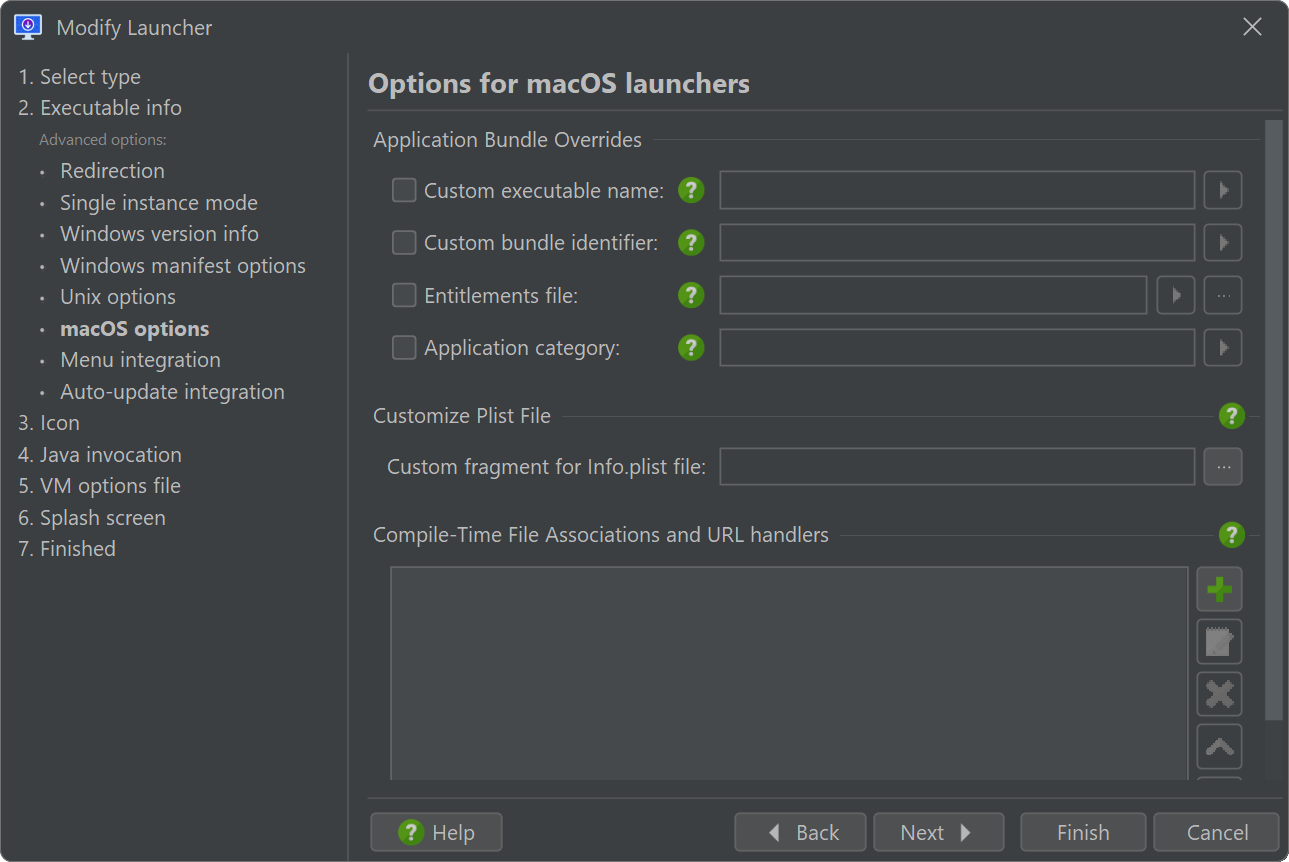Browse for custom Info.plist fragment file
The width and height of the screenshot is (1289, 862).
(x=1223, y=466)
